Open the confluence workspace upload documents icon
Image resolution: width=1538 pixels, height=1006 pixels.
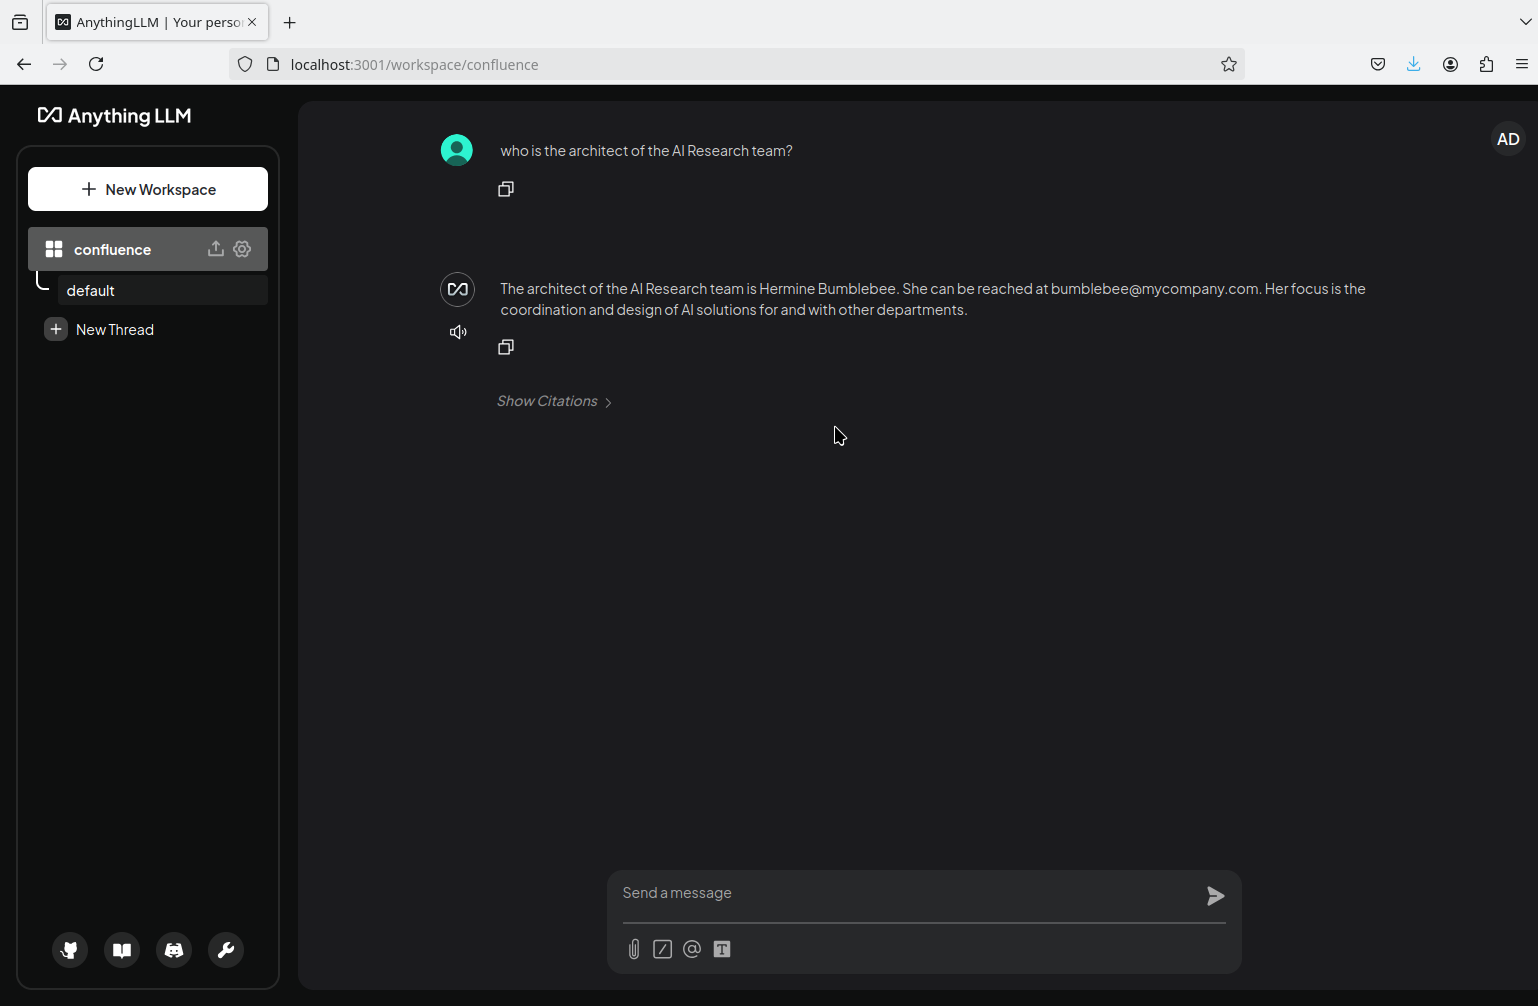[x=215, y=249]
